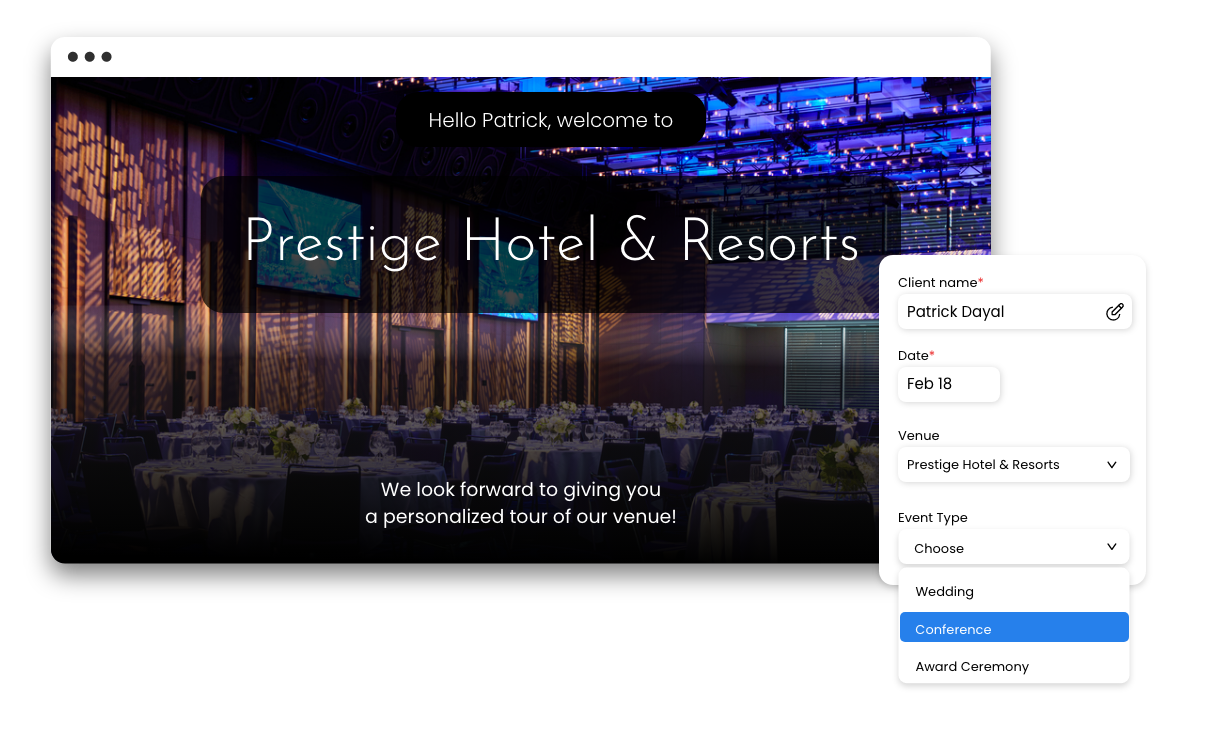Click the second window dot in the title bar

click(x=90, y=57)
